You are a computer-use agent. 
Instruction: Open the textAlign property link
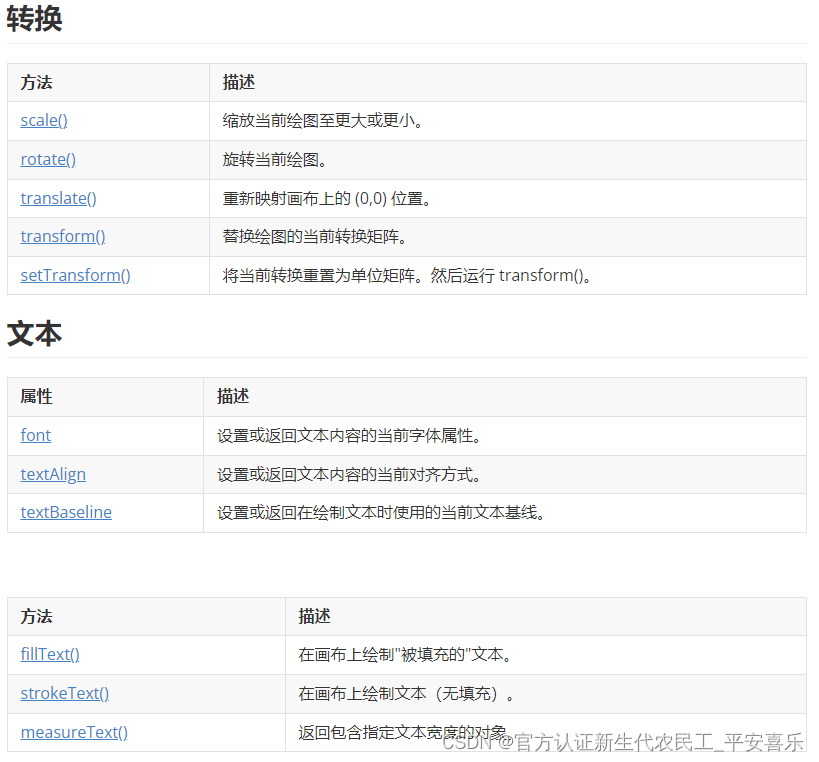[x=53, y=474]
